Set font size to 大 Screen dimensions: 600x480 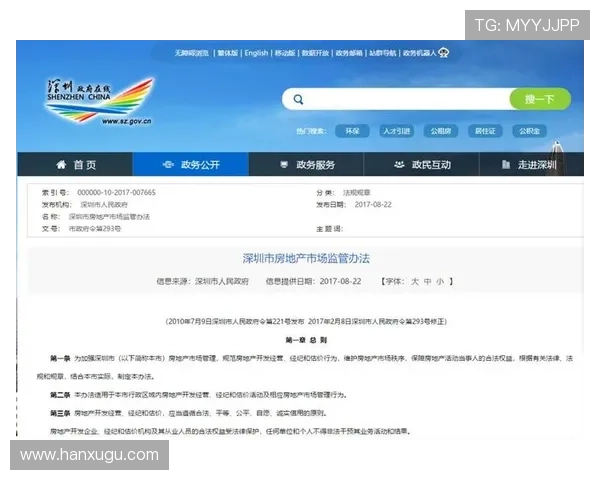pyautogui.click(x=415, y=282)
